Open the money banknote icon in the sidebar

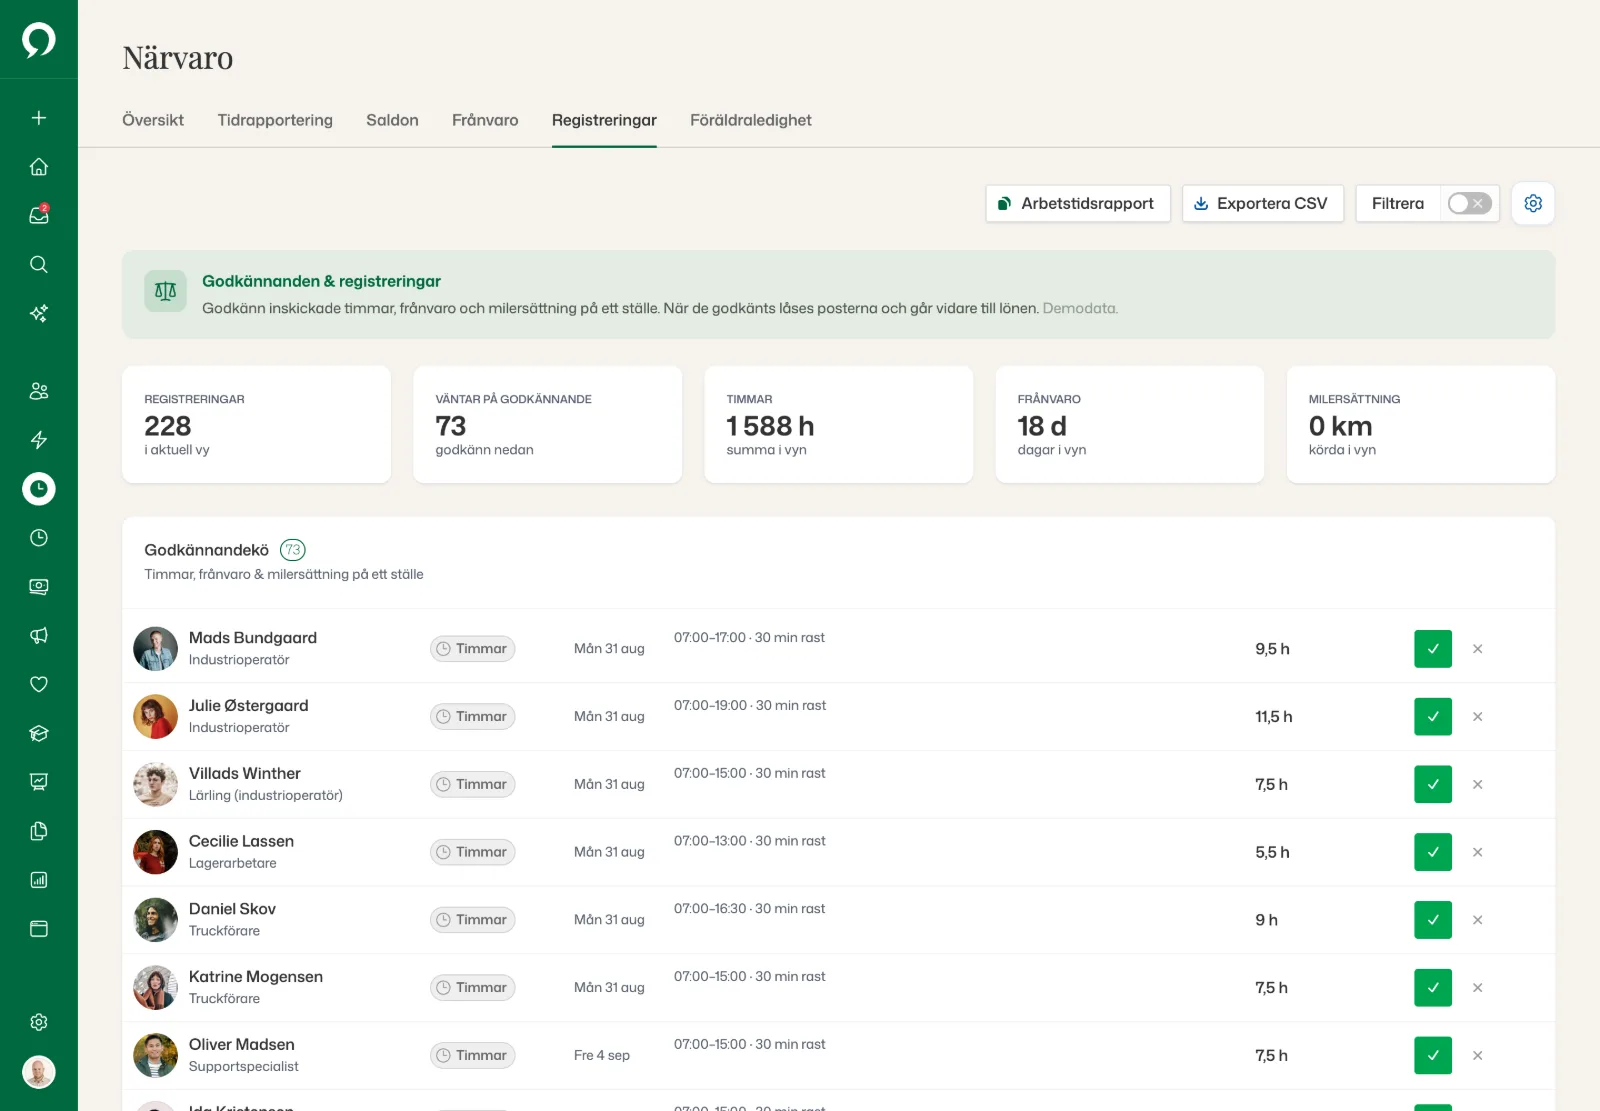pos(39,587)
